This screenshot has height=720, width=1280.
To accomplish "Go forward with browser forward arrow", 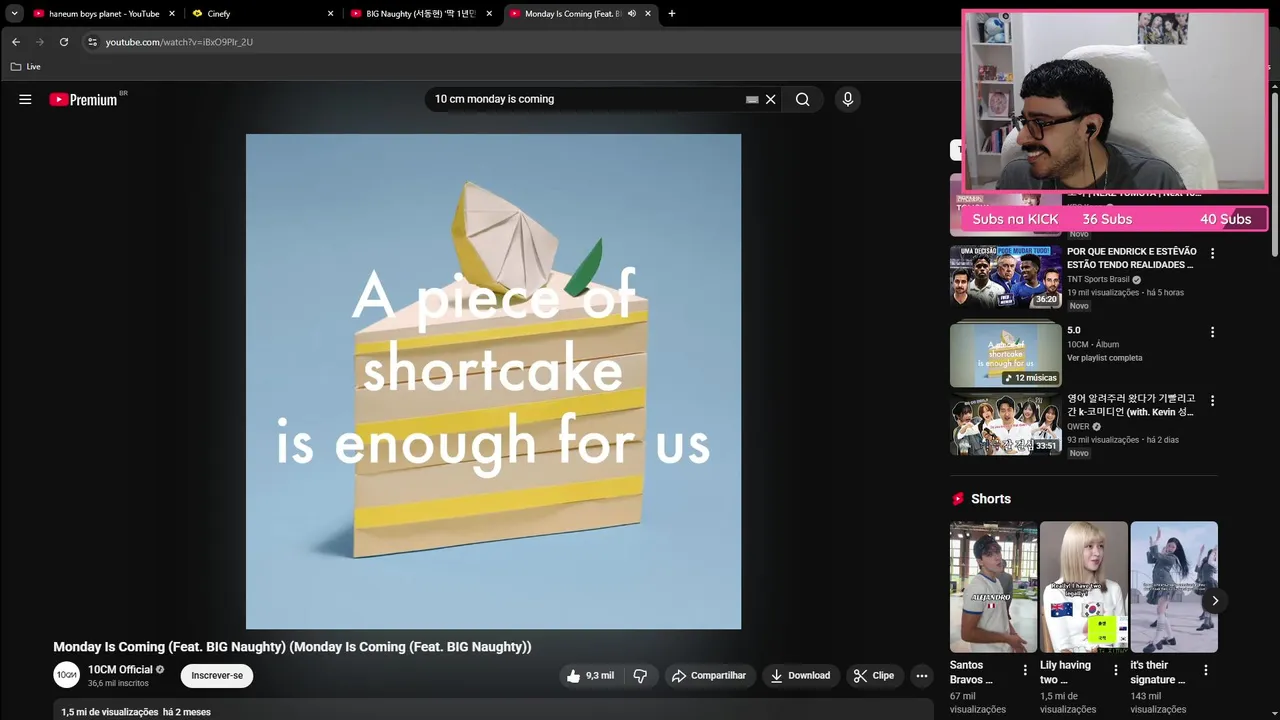I will (x=40, y=42).
